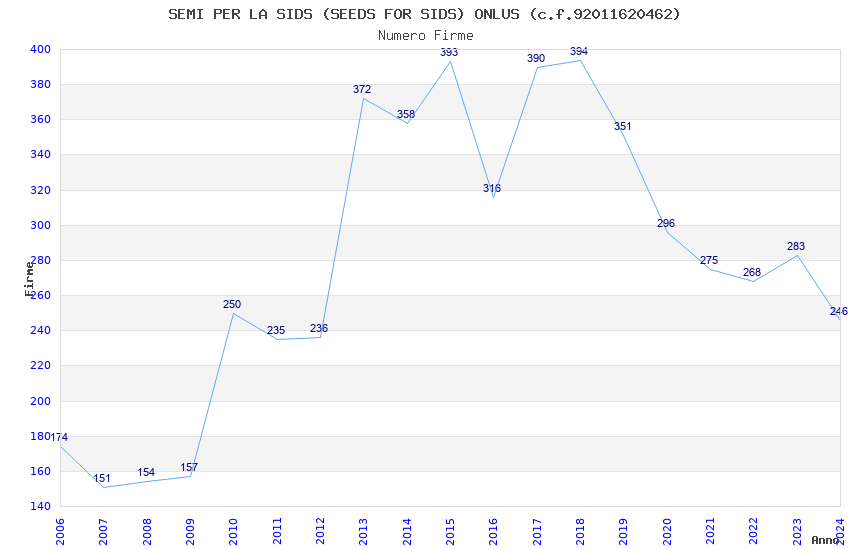Select data label 246 for year 2024
This screenshot has width=850, height=550.
[x=839, y=311]
